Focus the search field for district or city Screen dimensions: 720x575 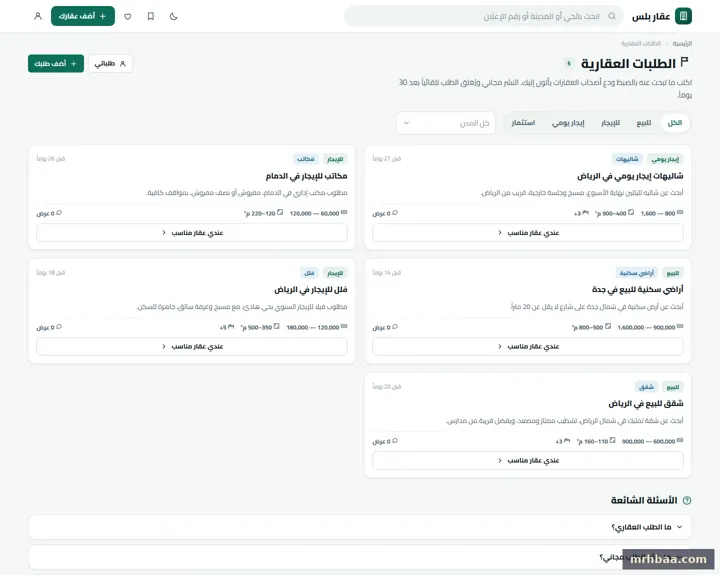pyautogui.click(x=484, y=16)
